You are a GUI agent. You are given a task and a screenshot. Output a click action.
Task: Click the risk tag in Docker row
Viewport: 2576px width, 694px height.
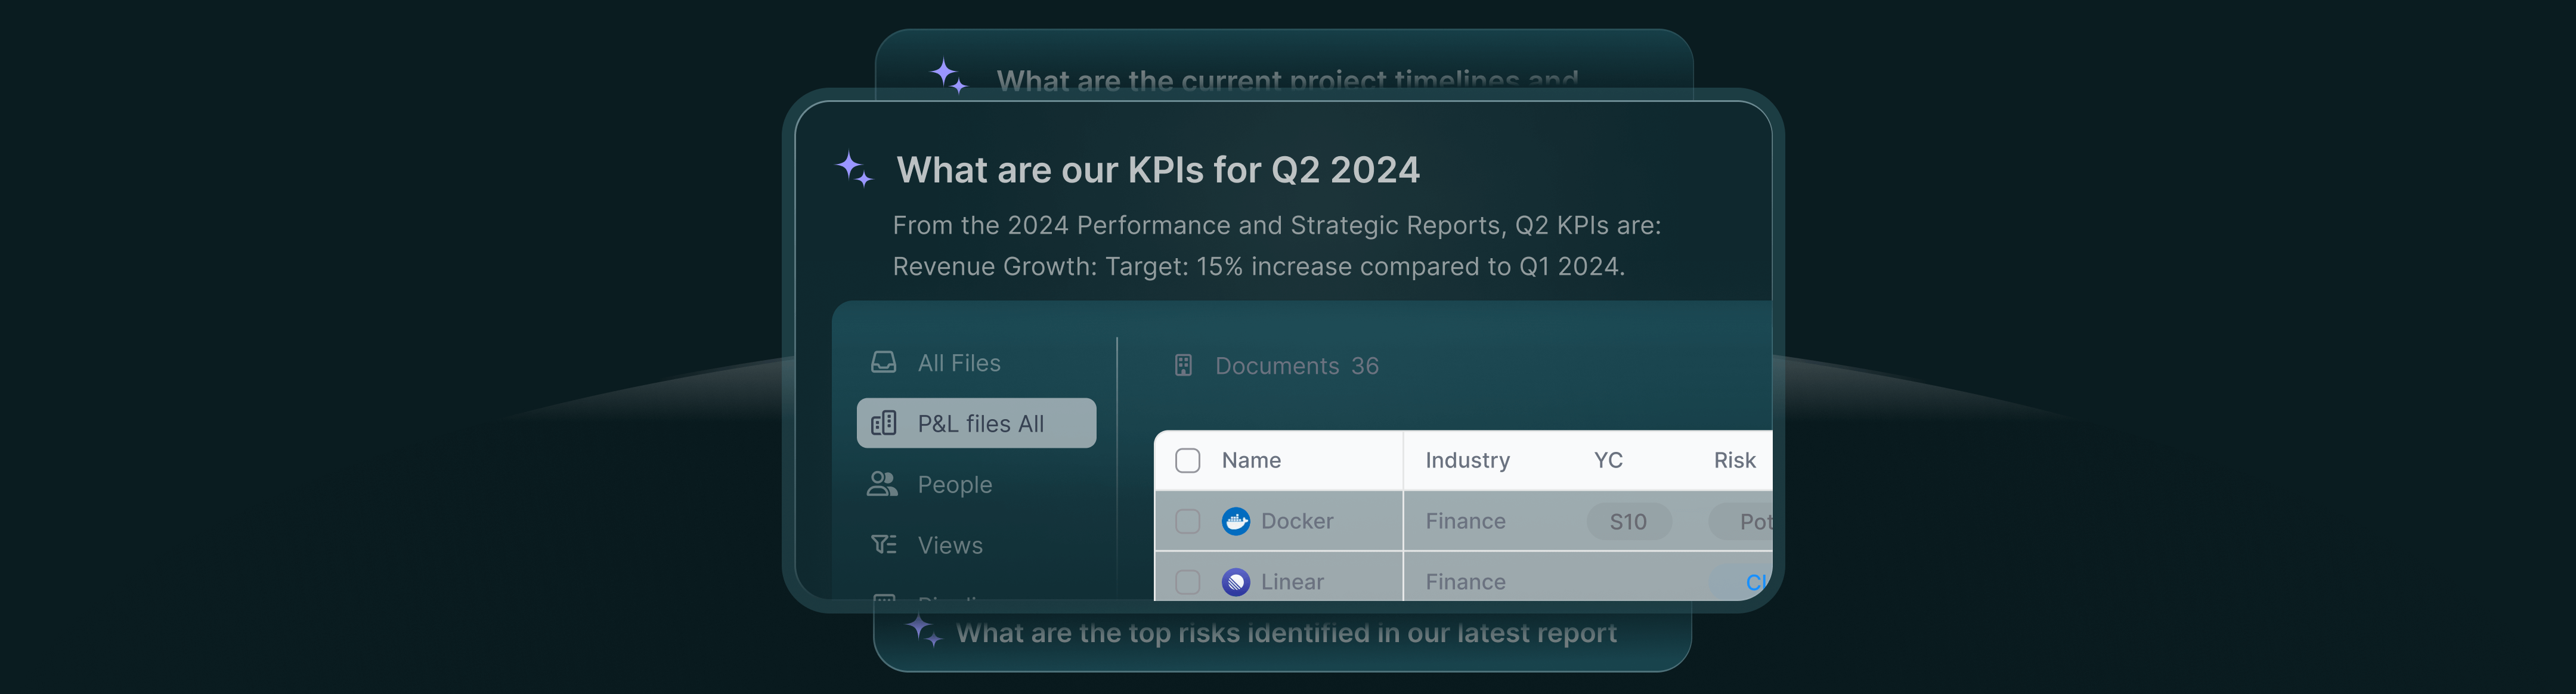pos(1741,521)
